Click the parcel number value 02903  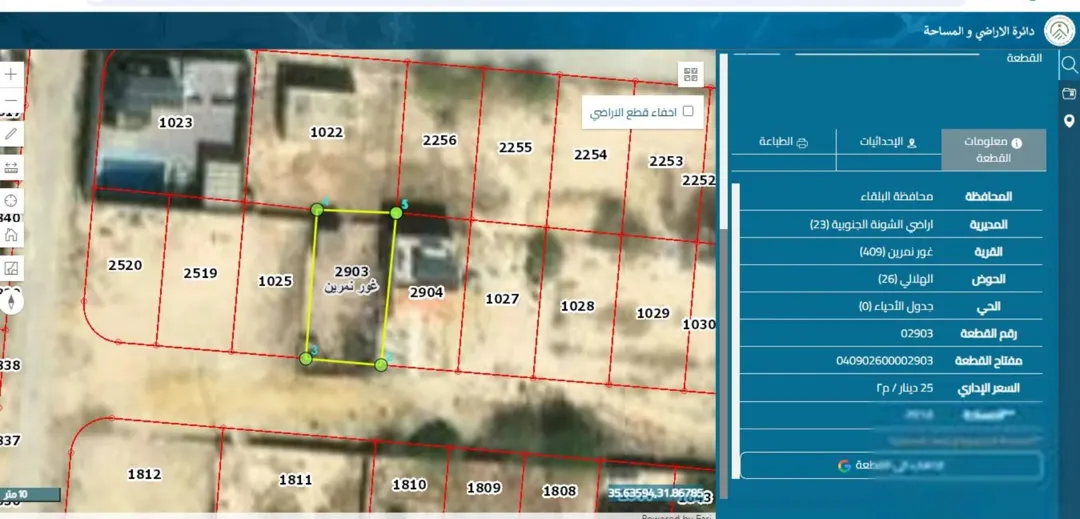(x=917, y=334)
